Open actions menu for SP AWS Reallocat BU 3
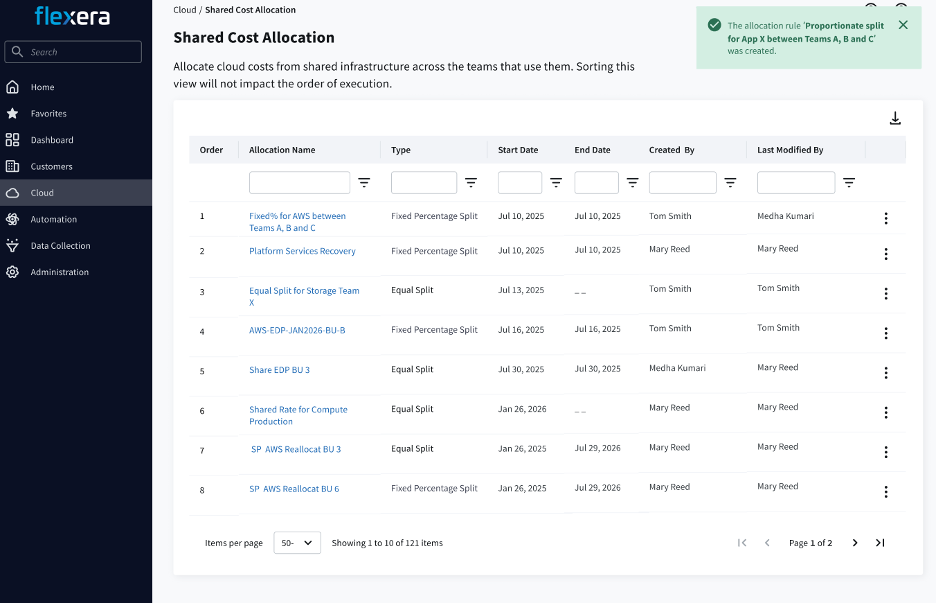The image size is (936, 604). click(886, 452)
